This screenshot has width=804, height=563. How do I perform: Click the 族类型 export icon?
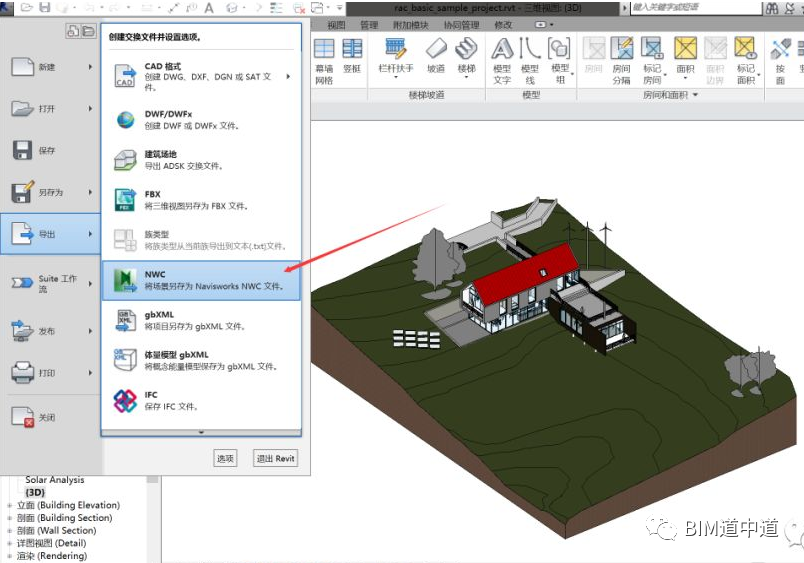125,240
